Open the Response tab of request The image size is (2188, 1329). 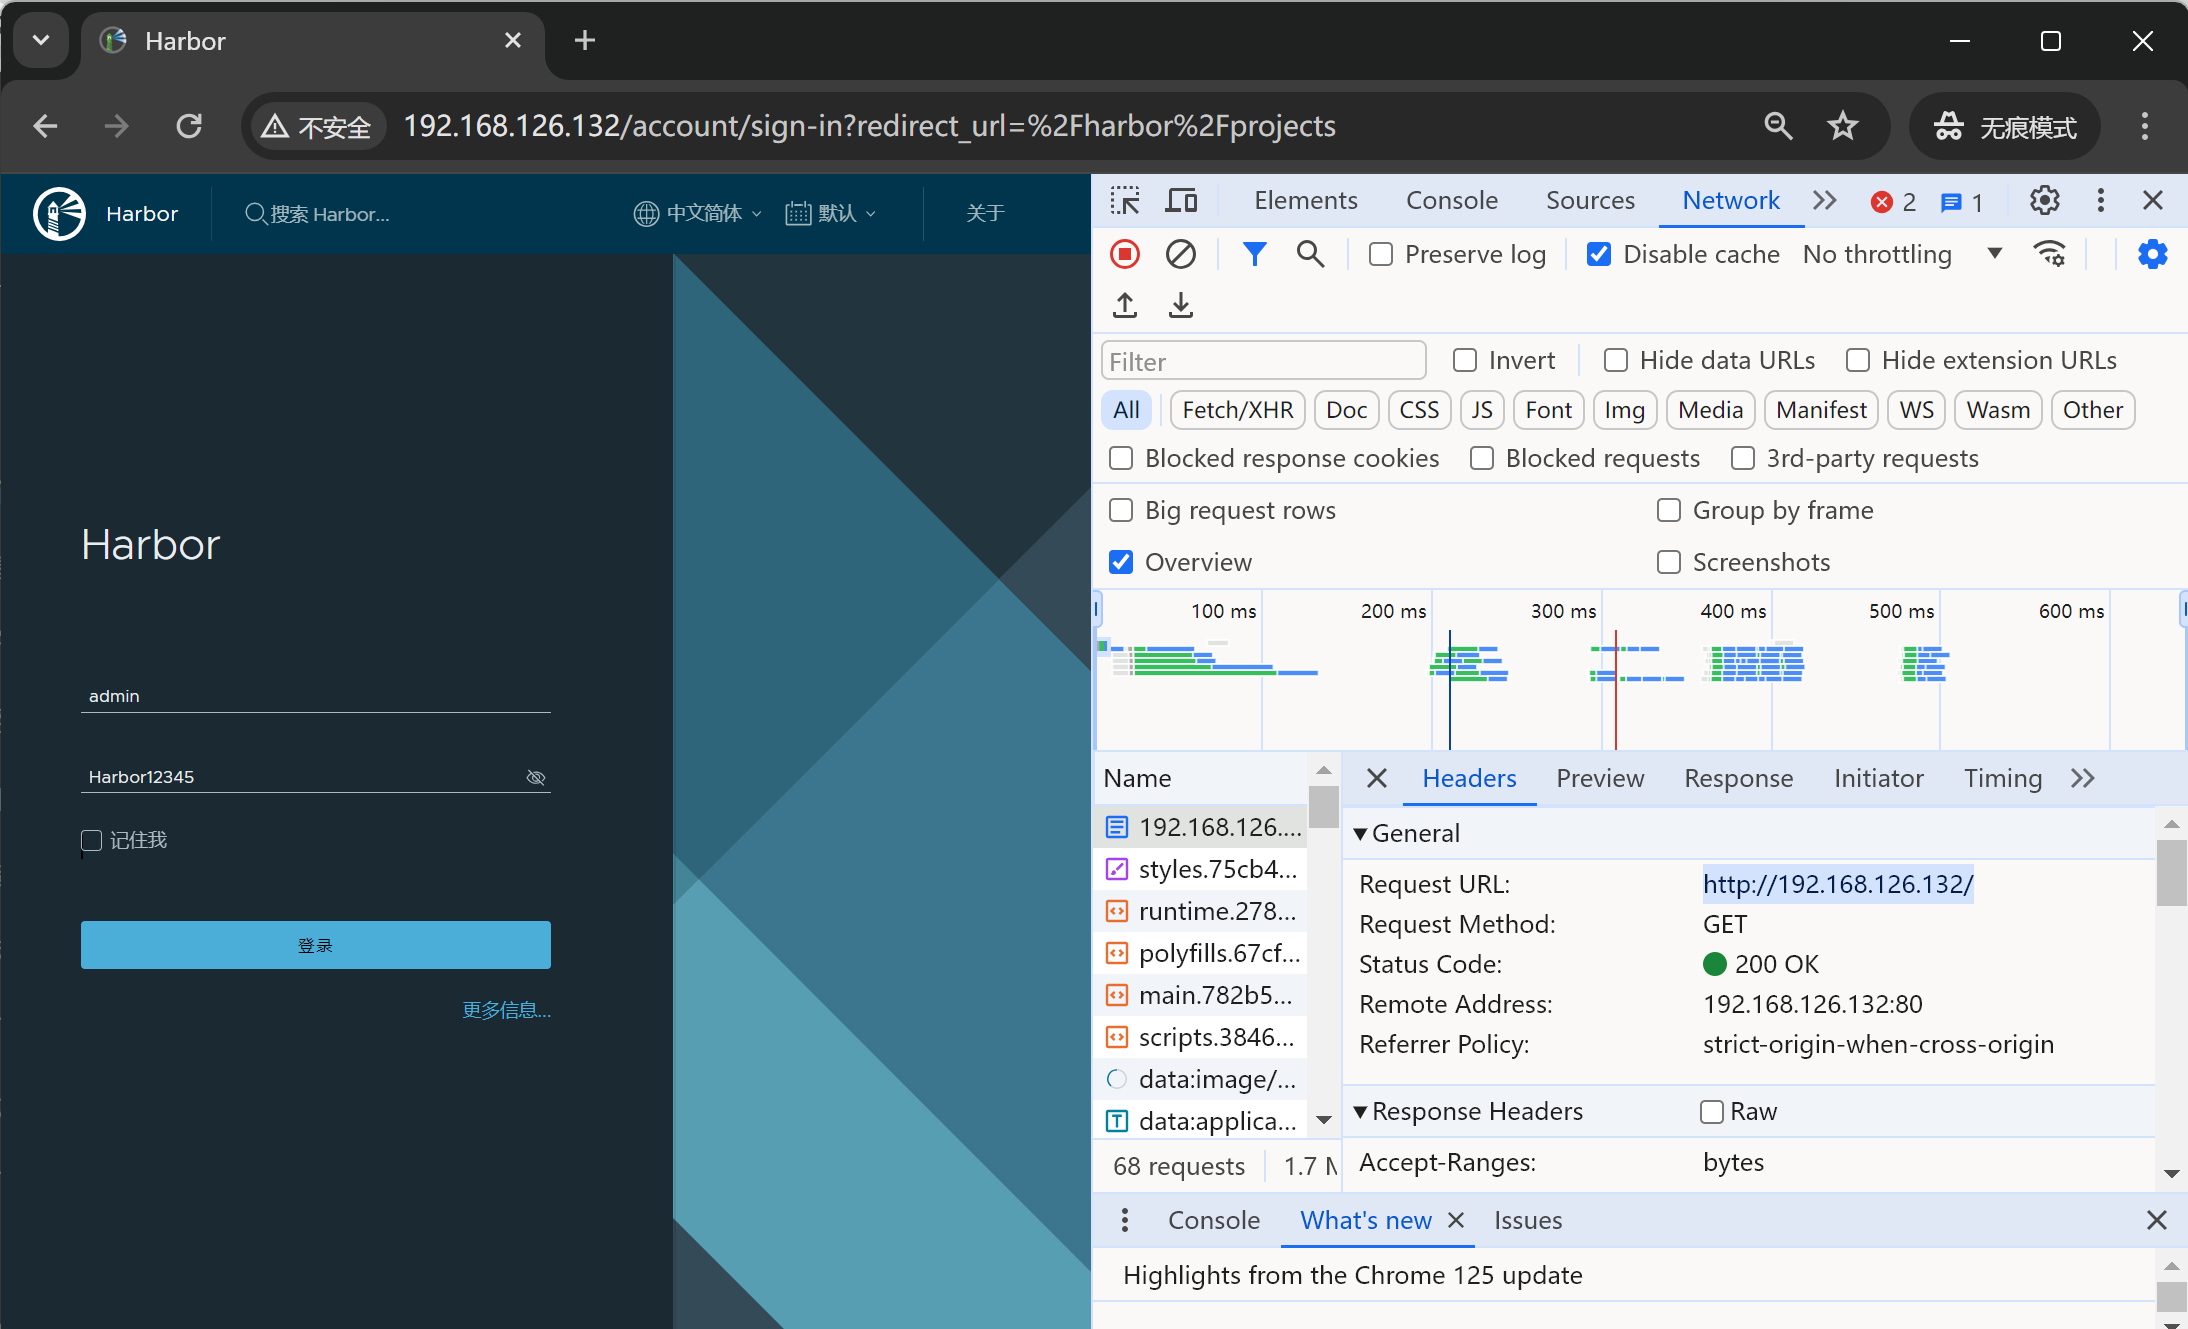click(1738, 778)
